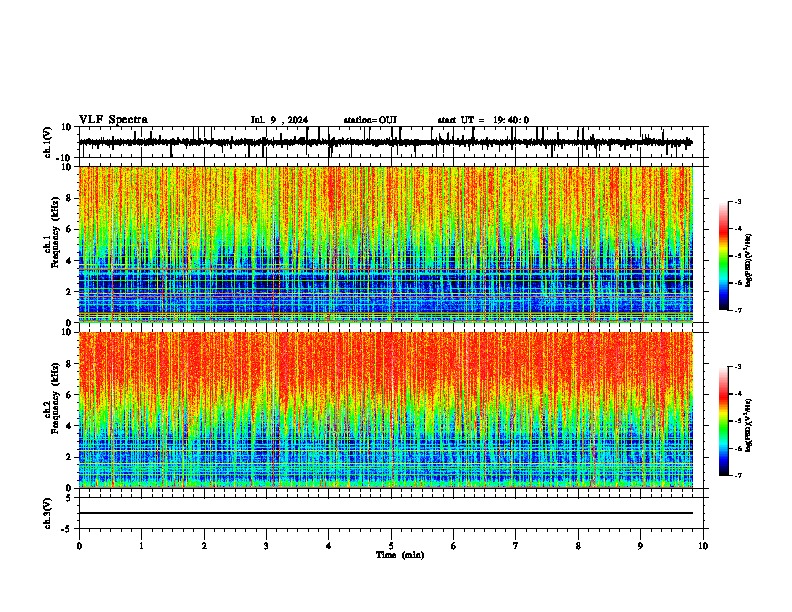Click the '6' kHz tick on the ch.1 frequency axis
Screen dimensions: 792x612
tap(69, 229)
